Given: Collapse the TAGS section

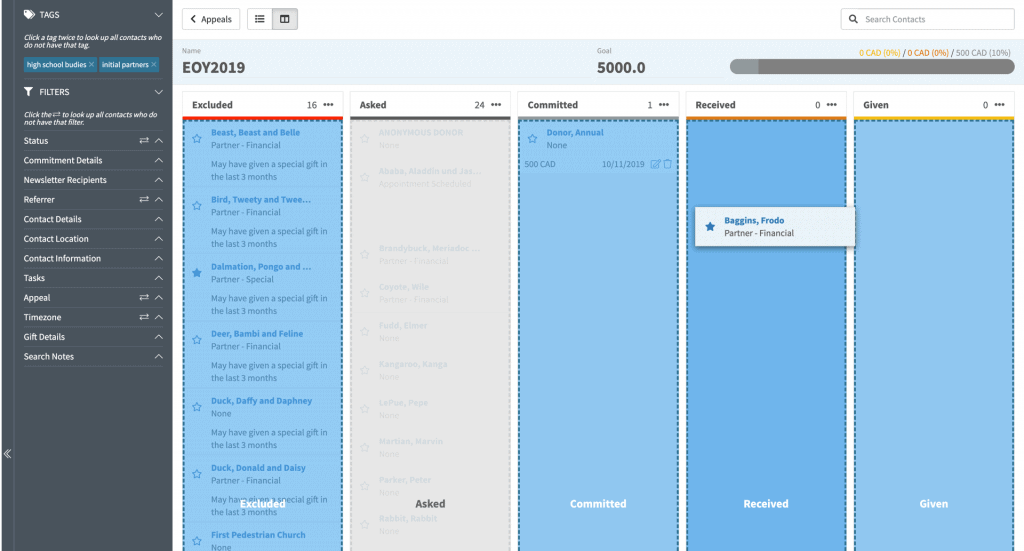Looking at the screenshot, I should click(159, 14).
